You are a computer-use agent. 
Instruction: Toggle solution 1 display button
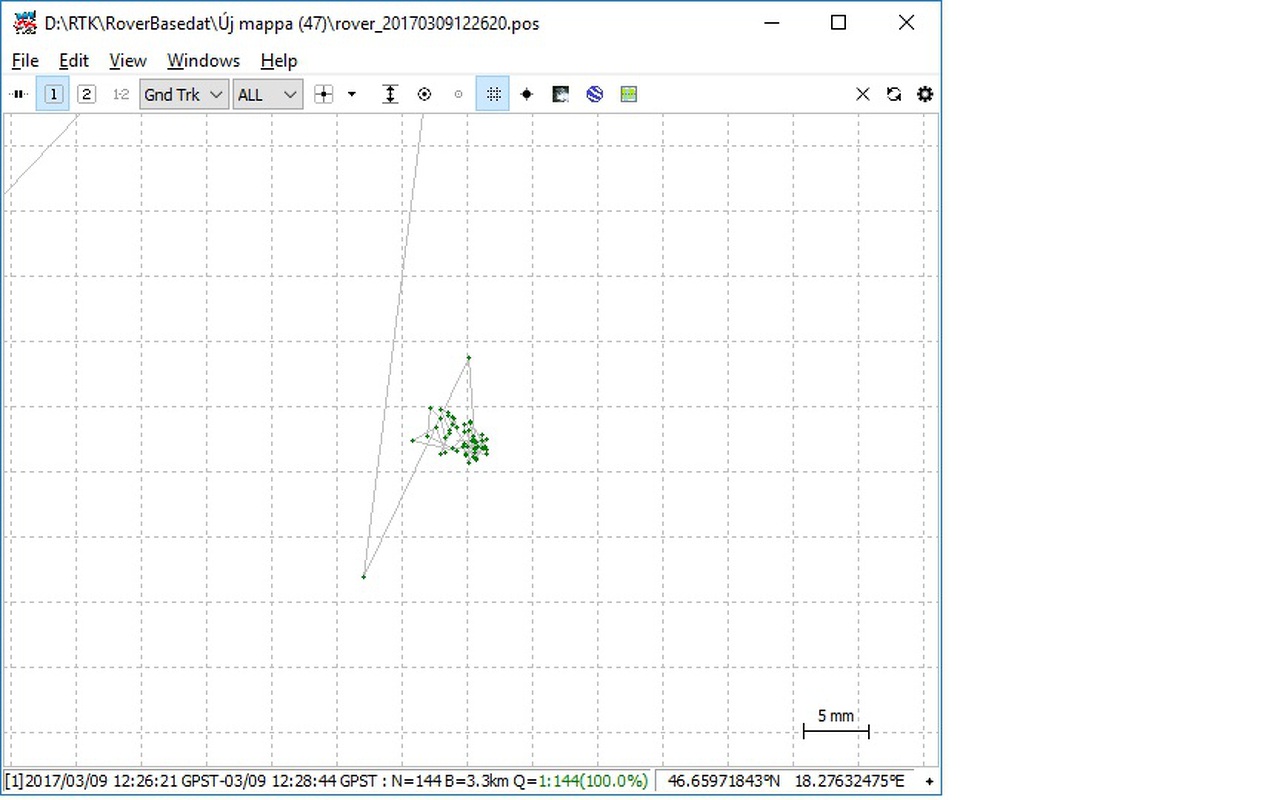coord(54,94)
